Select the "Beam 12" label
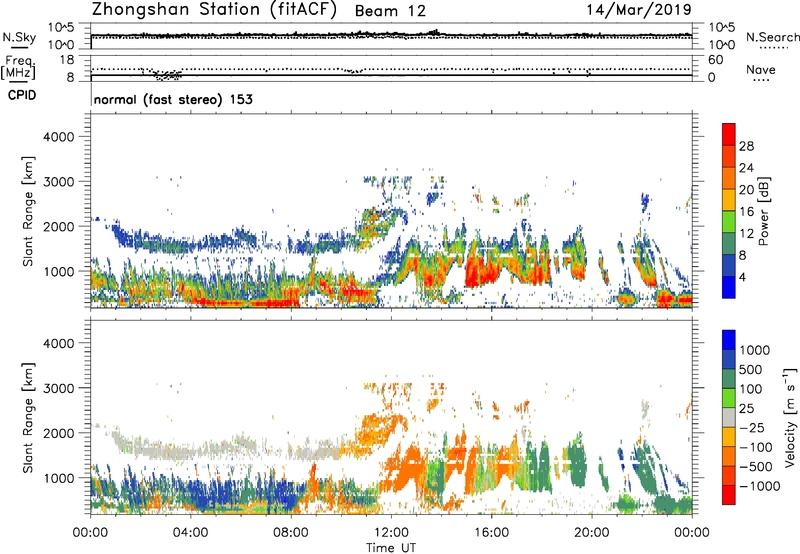 point(390,11)
